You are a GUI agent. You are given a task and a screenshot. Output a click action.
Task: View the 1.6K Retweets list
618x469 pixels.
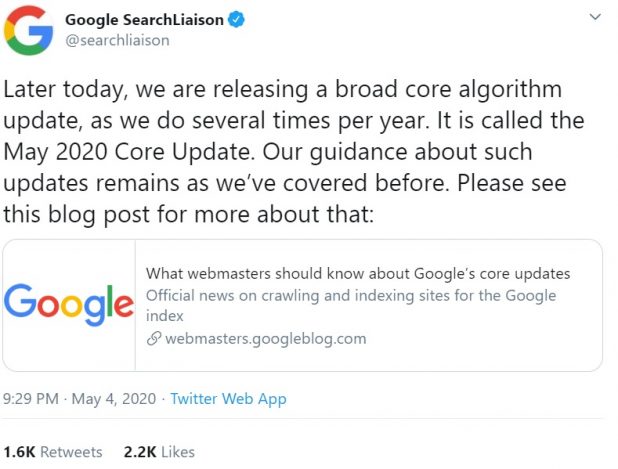click(x=53, y=452)
